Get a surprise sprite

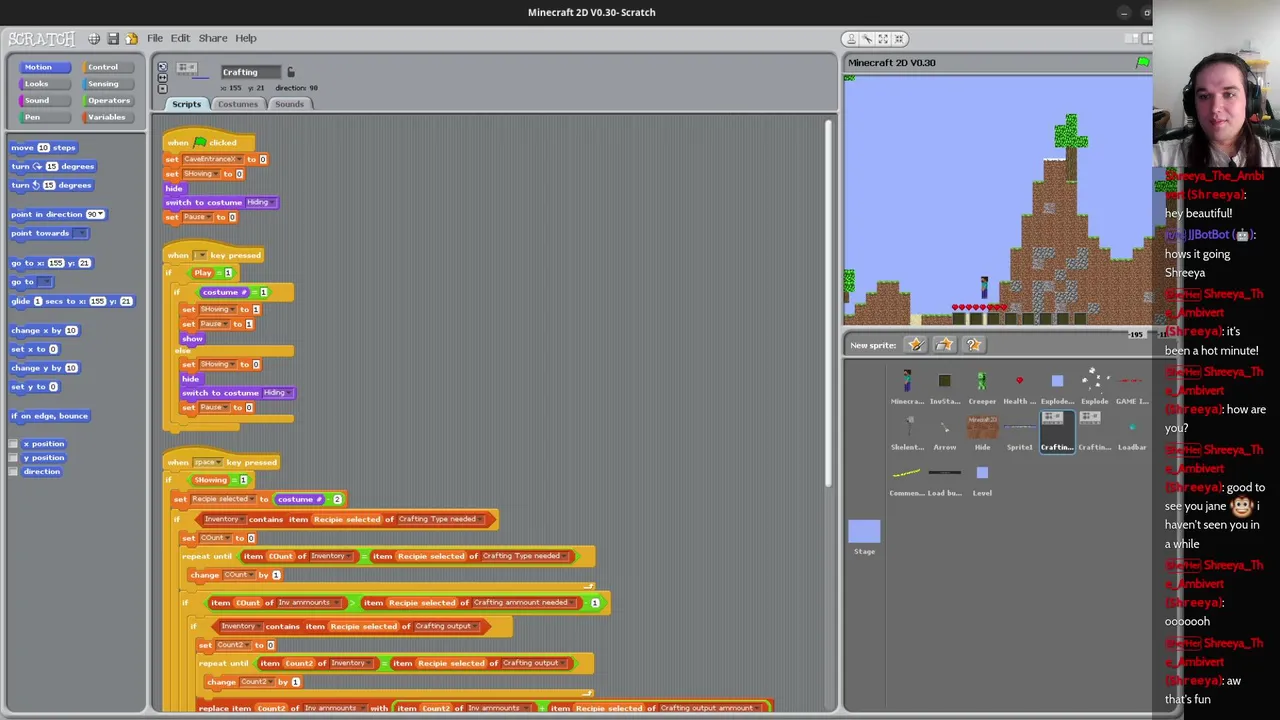(973, 345)
